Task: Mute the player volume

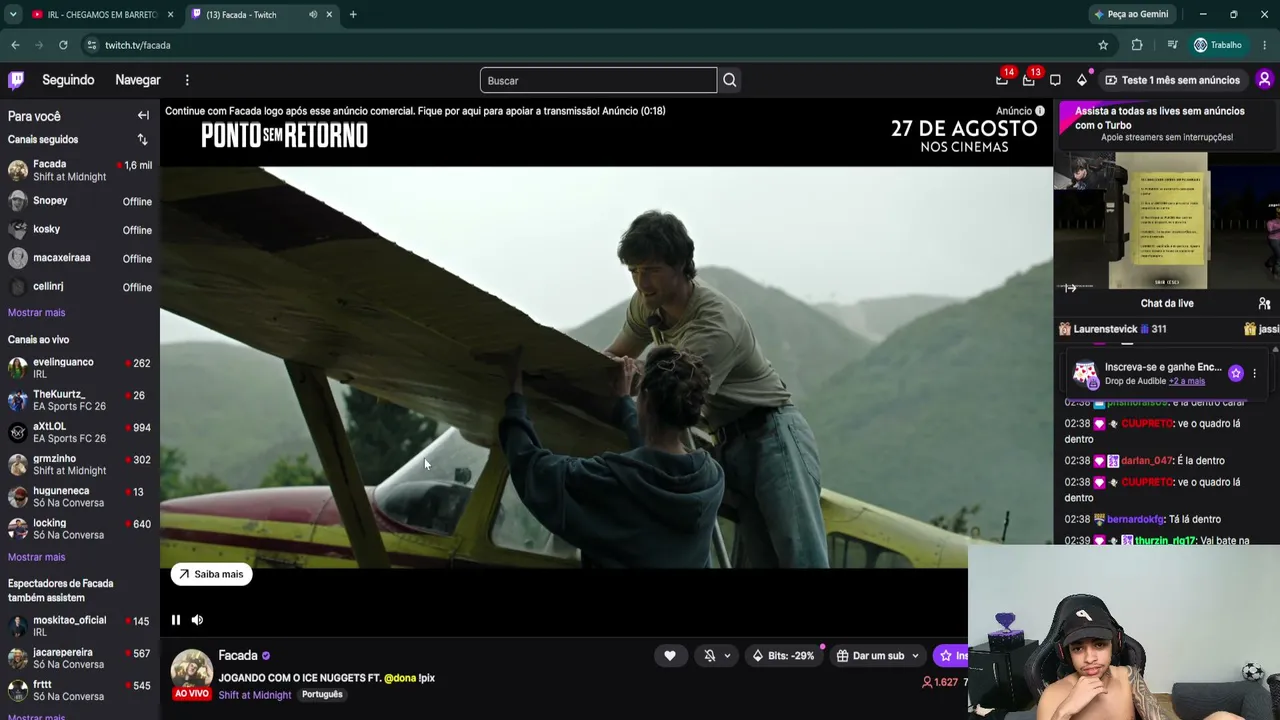Action: 197,620
